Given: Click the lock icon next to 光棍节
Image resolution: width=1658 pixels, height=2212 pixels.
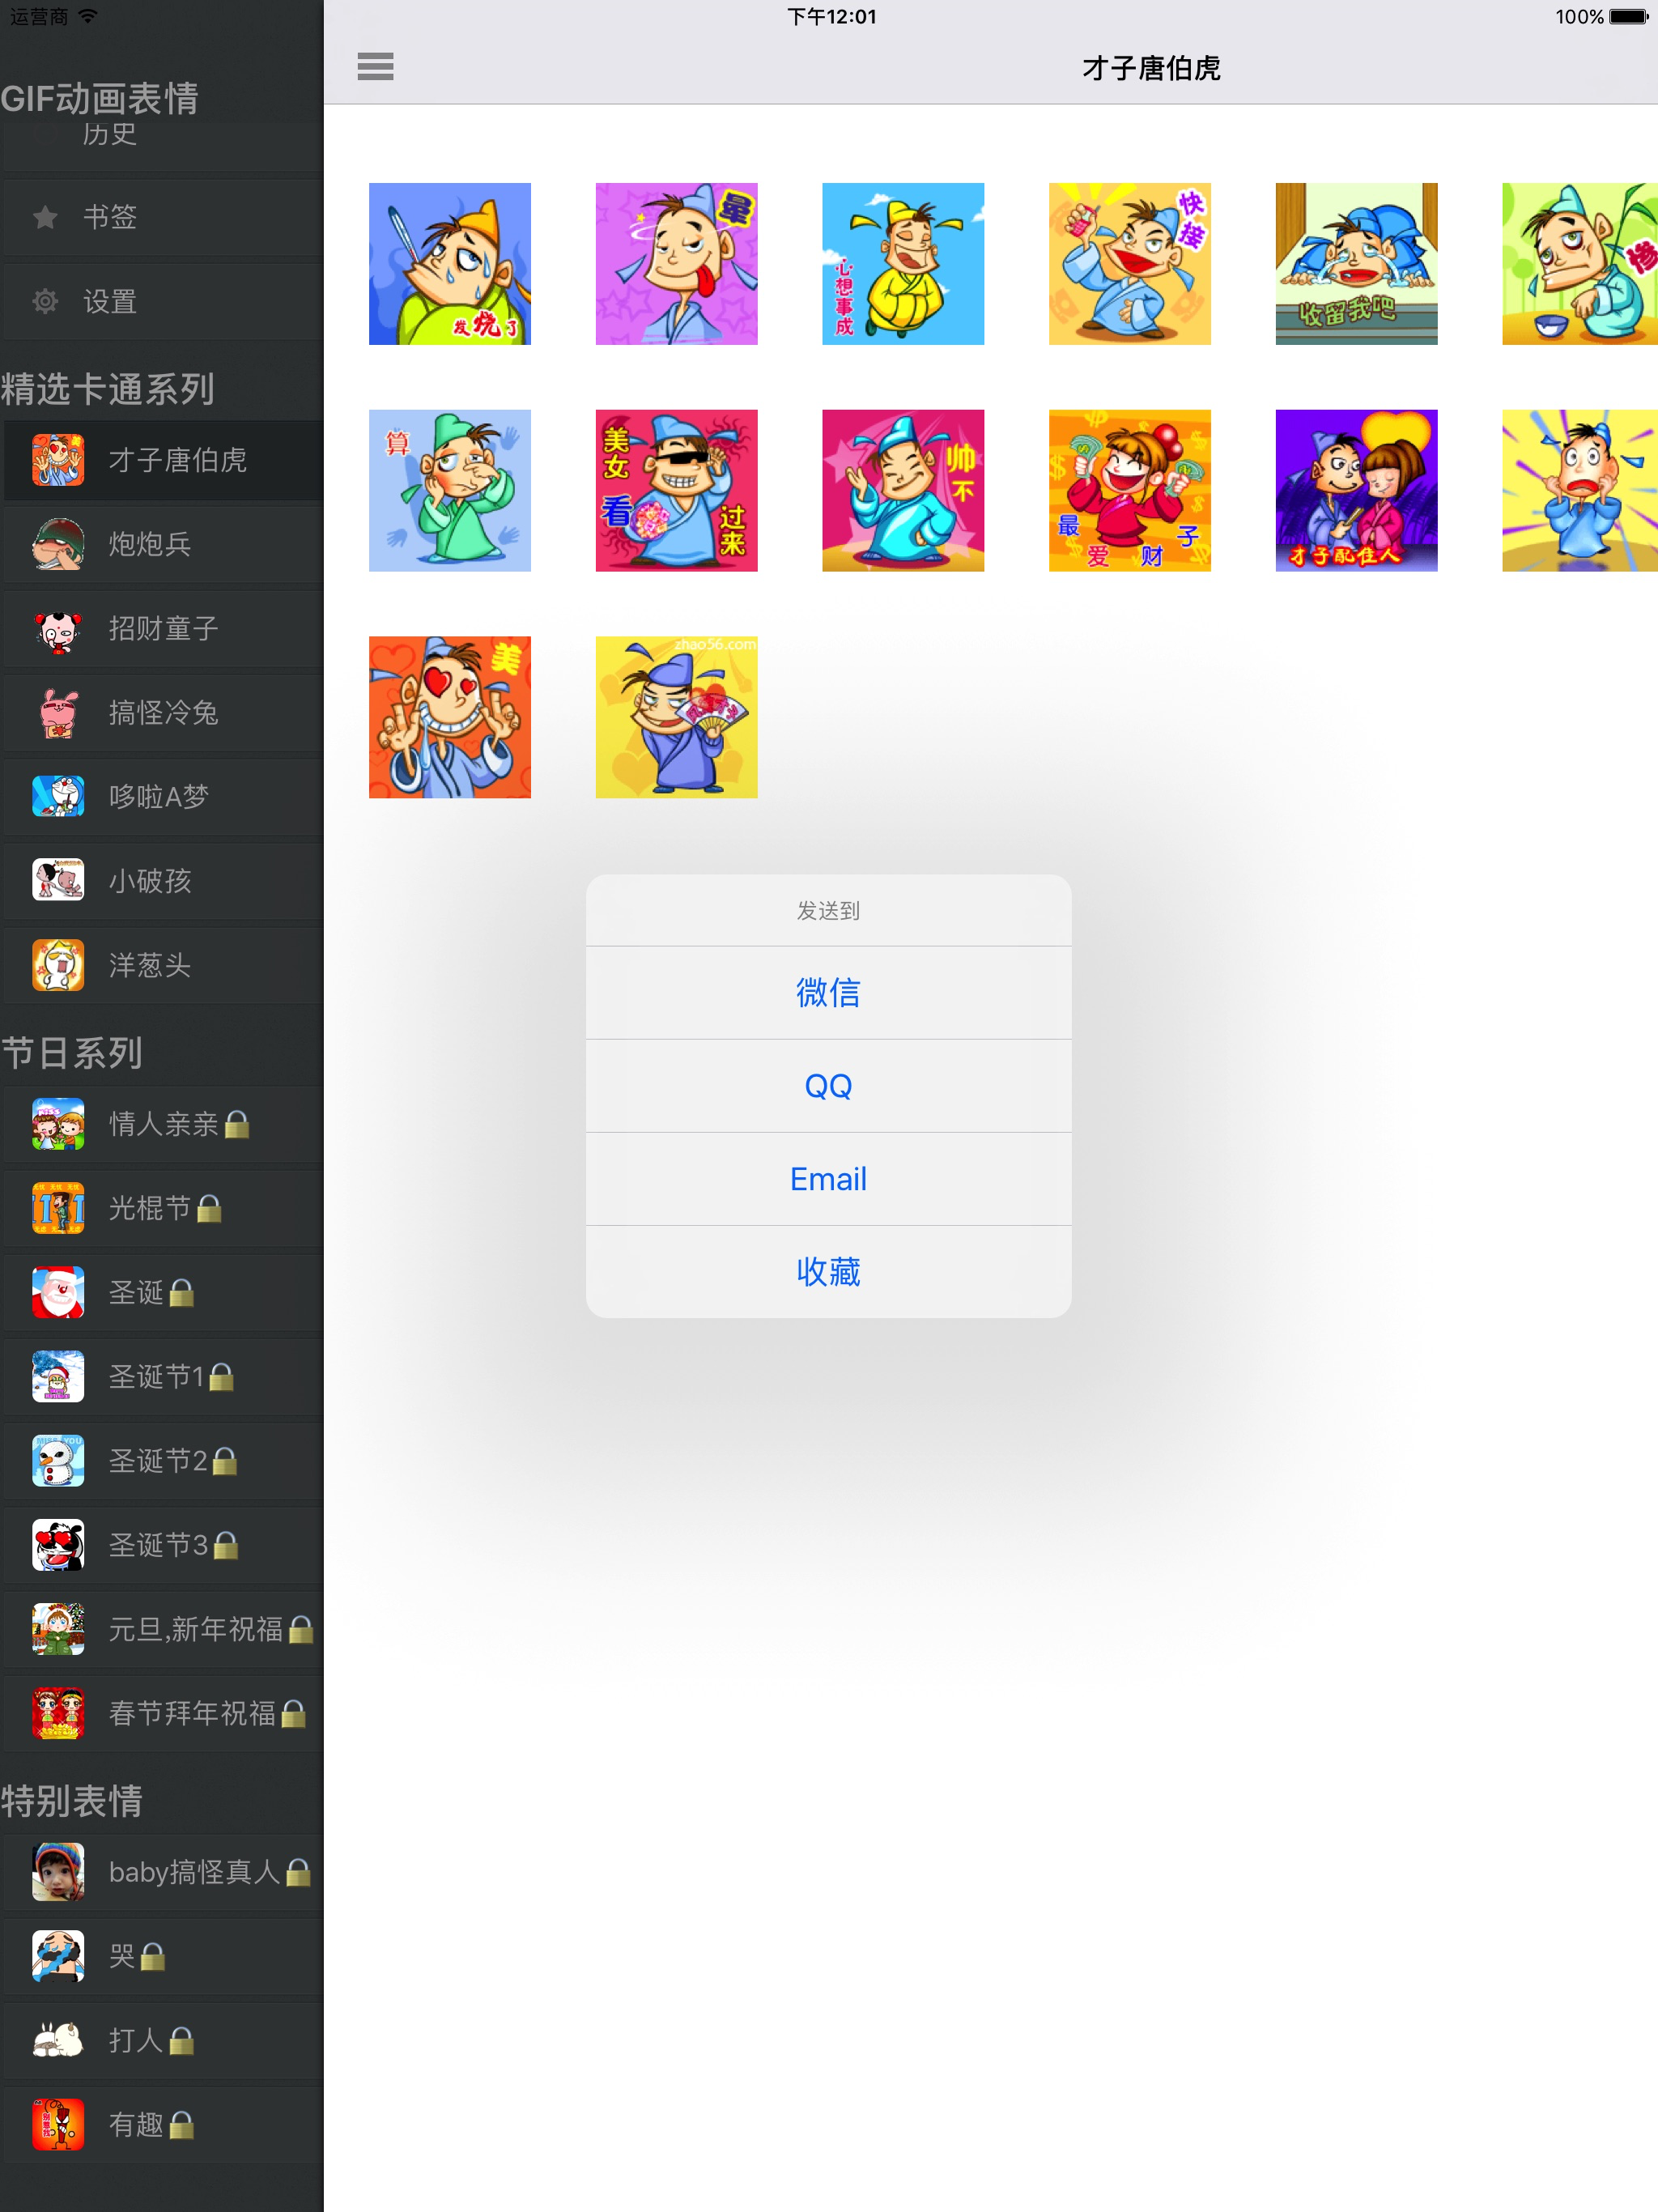Looking at the screenshot, I should point(209,1209).
